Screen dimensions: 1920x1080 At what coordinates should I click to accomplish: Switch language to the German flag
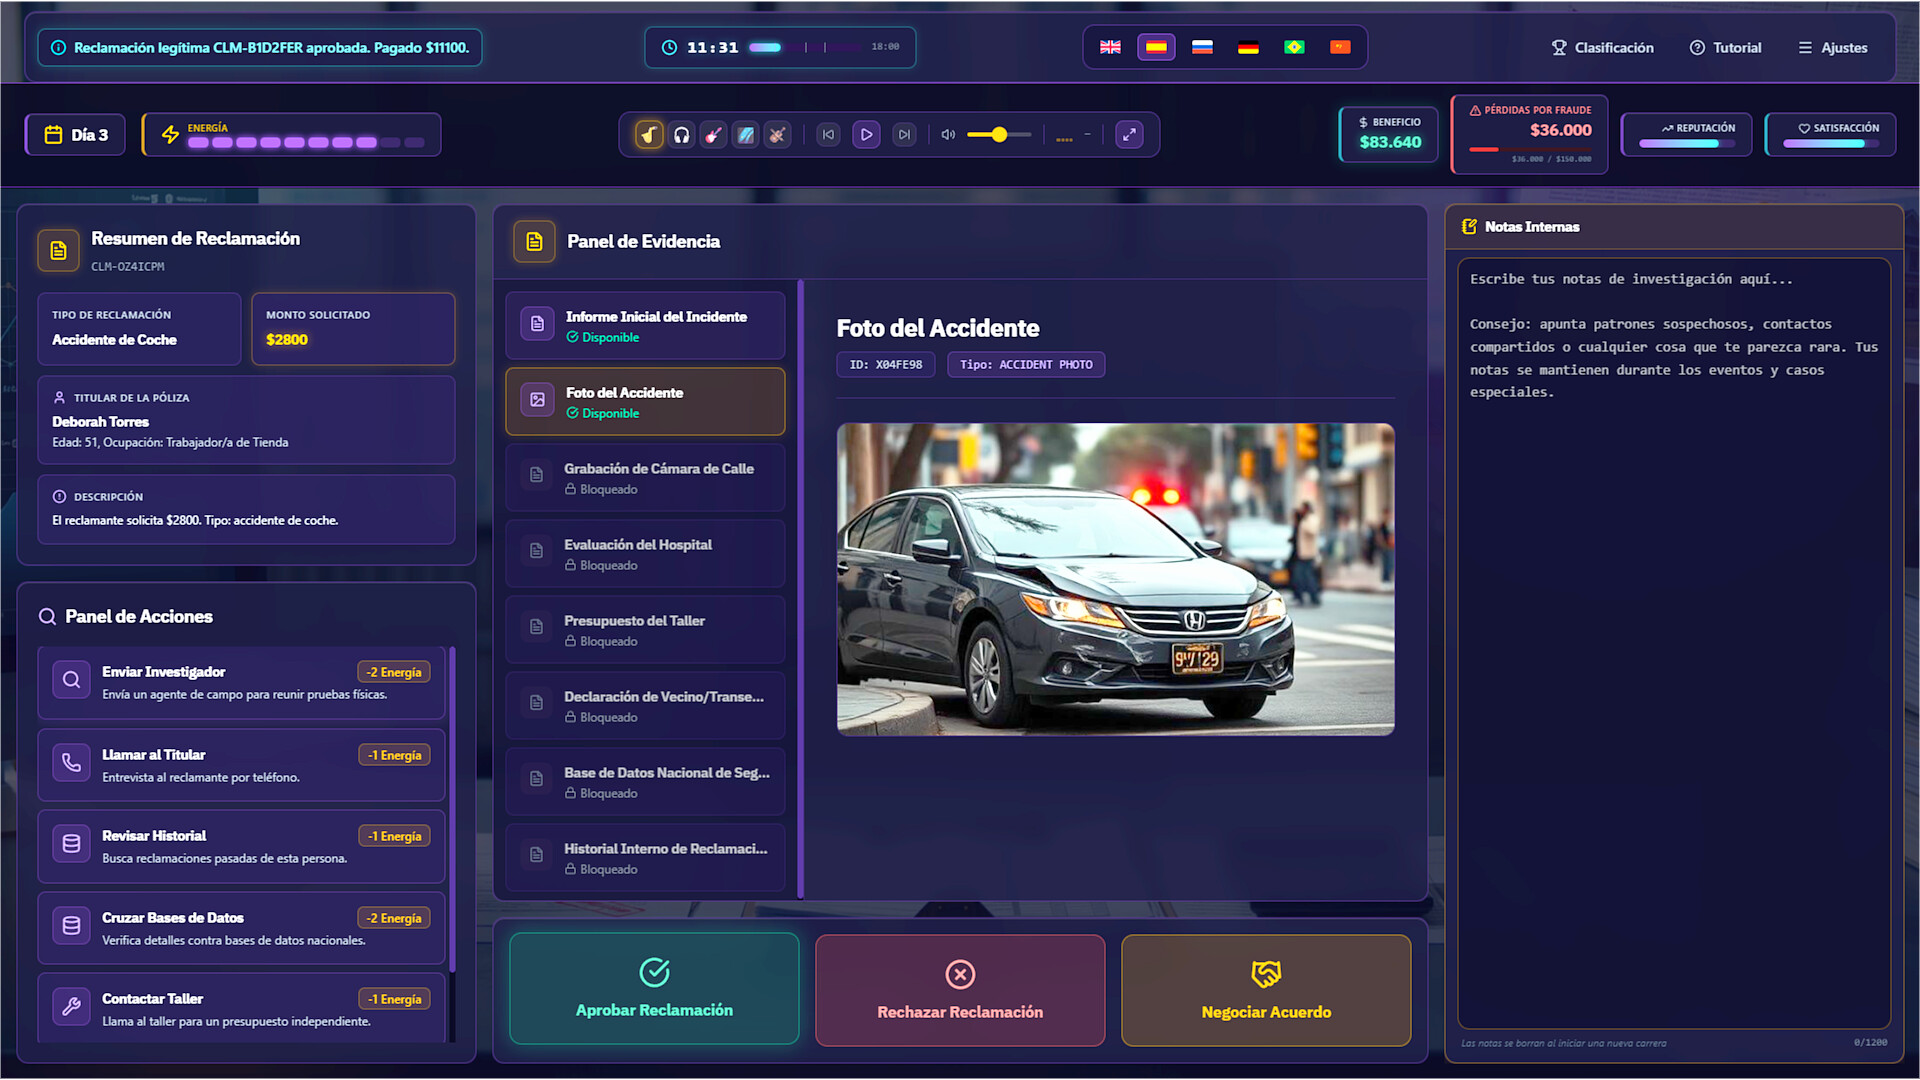(1248, 47)
